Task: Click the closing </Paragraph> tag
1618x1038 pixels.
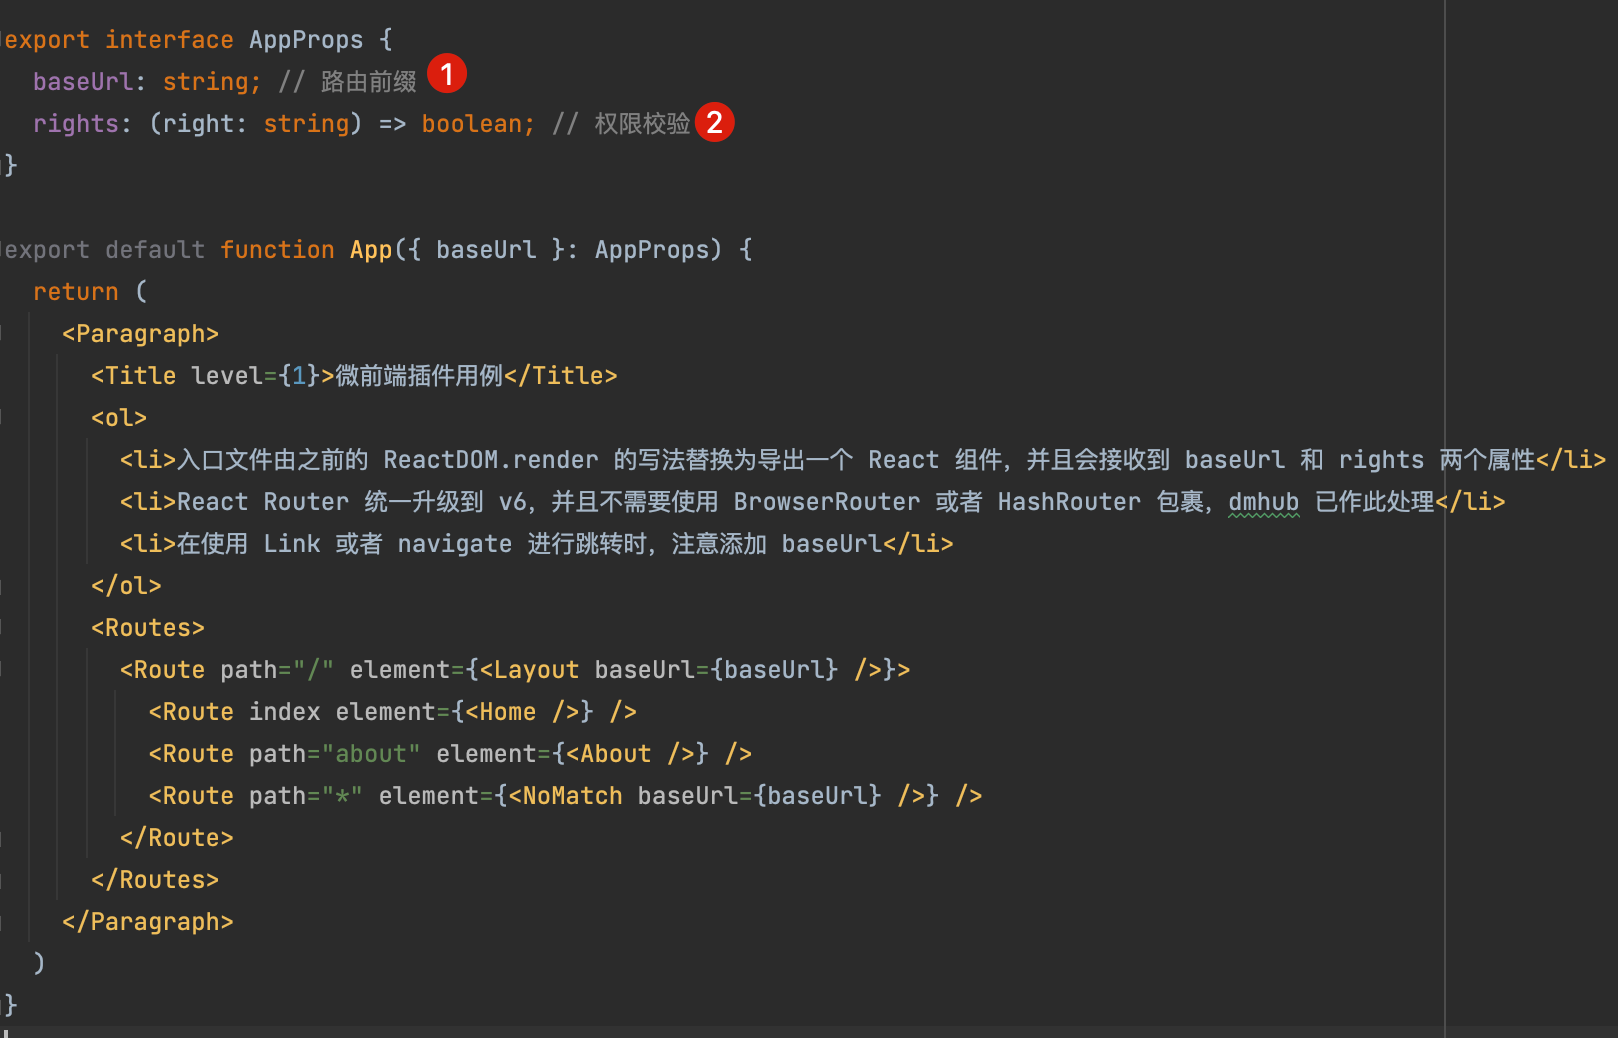Action: click(148, 922)
